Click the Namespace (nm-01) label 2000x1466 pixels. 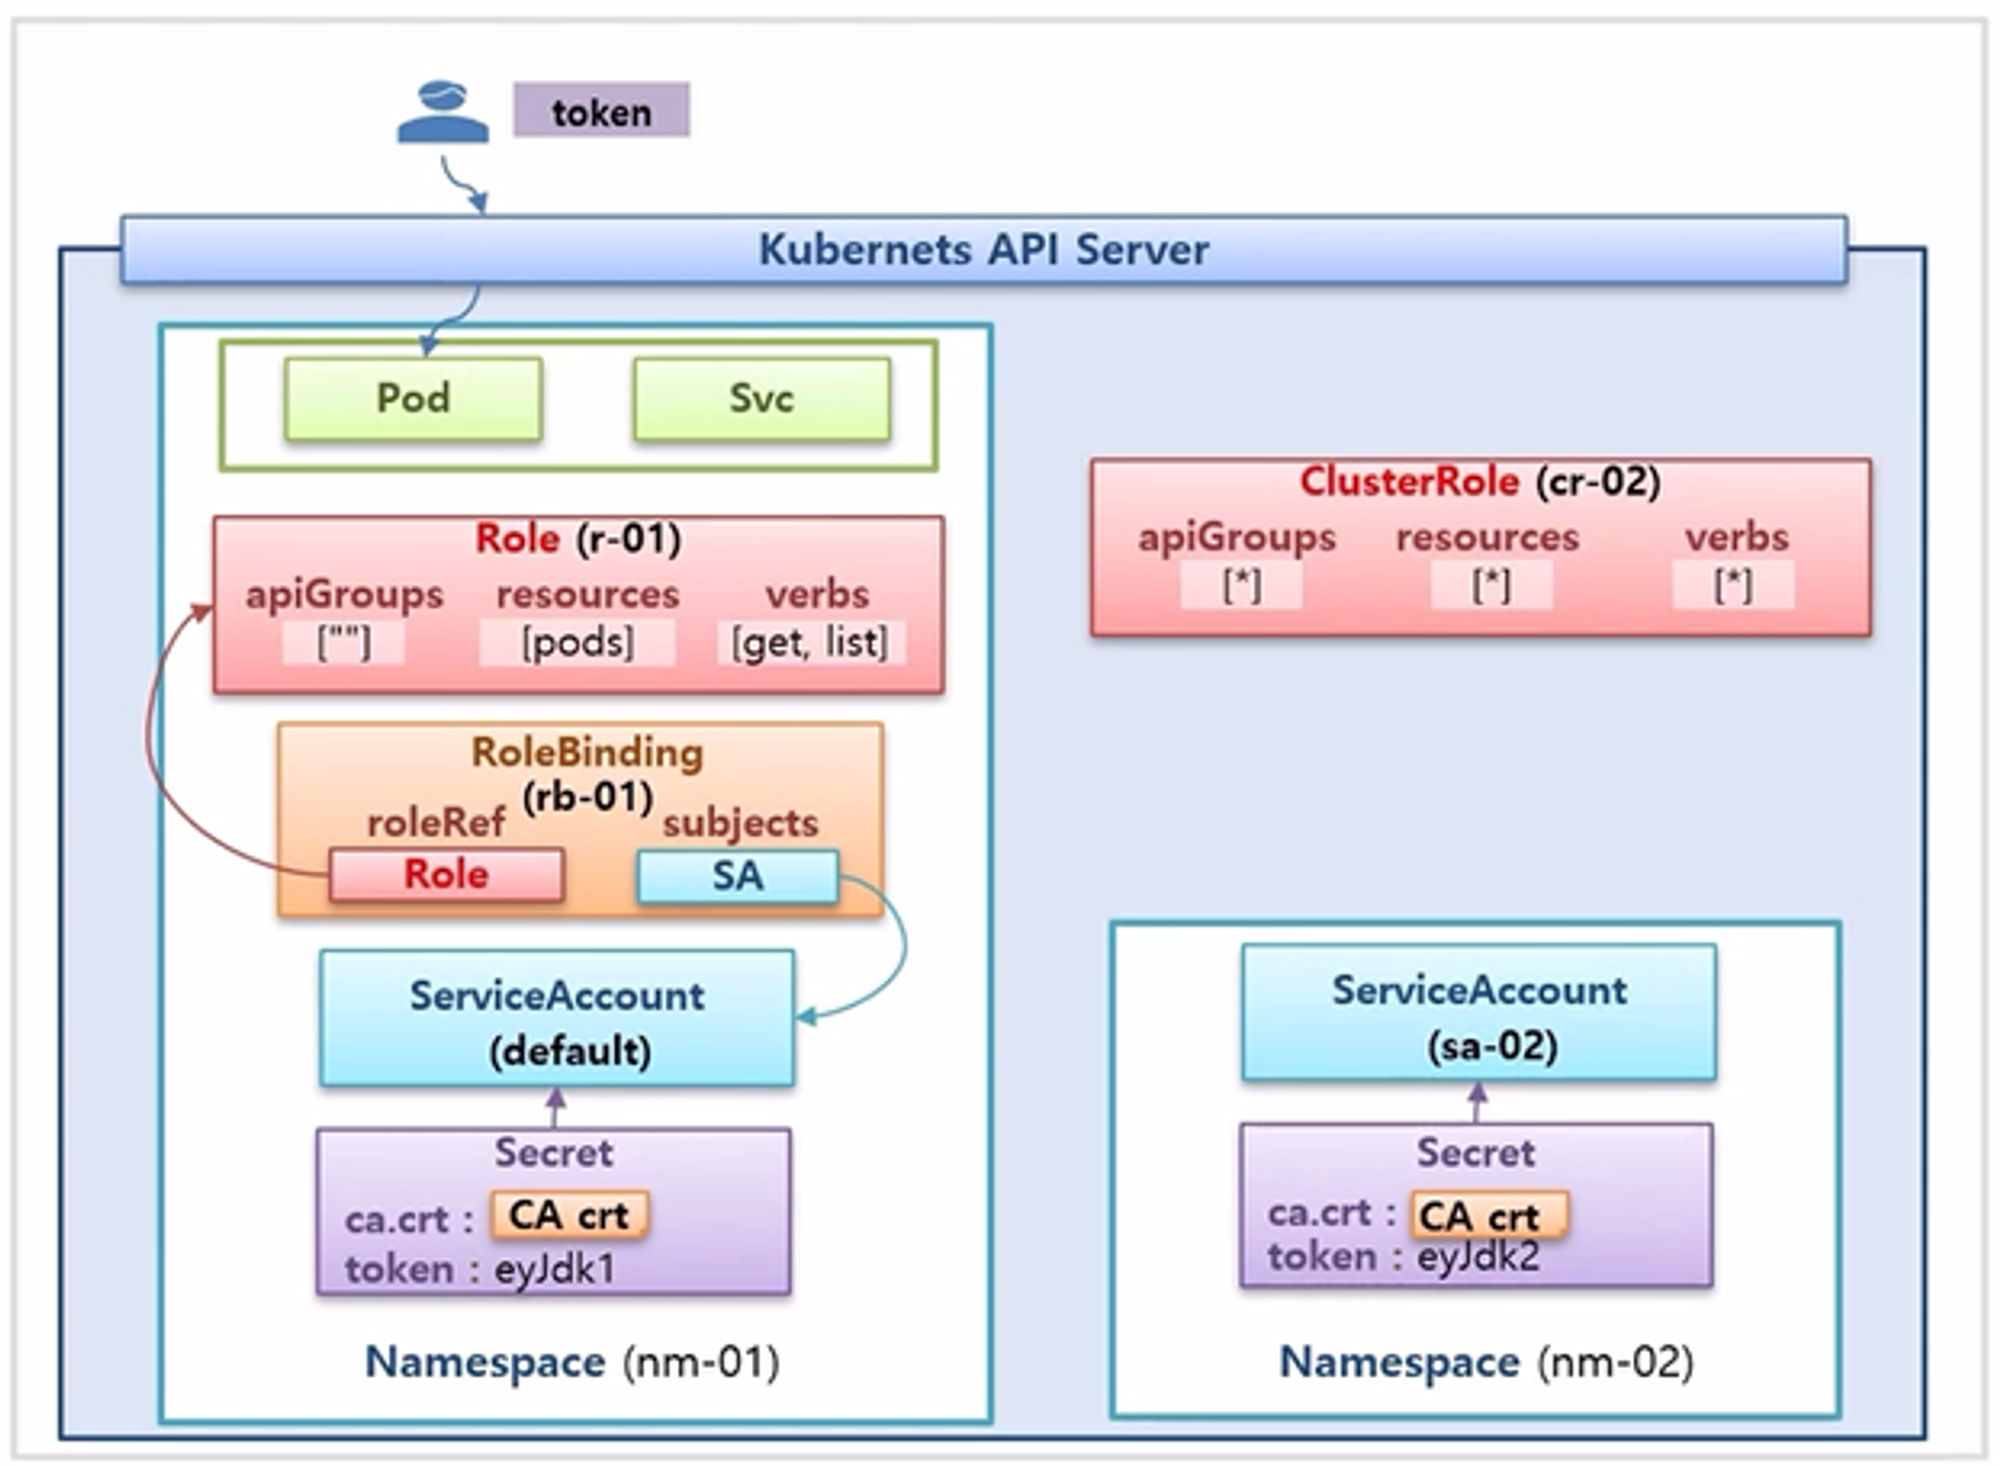[571, 1362]
